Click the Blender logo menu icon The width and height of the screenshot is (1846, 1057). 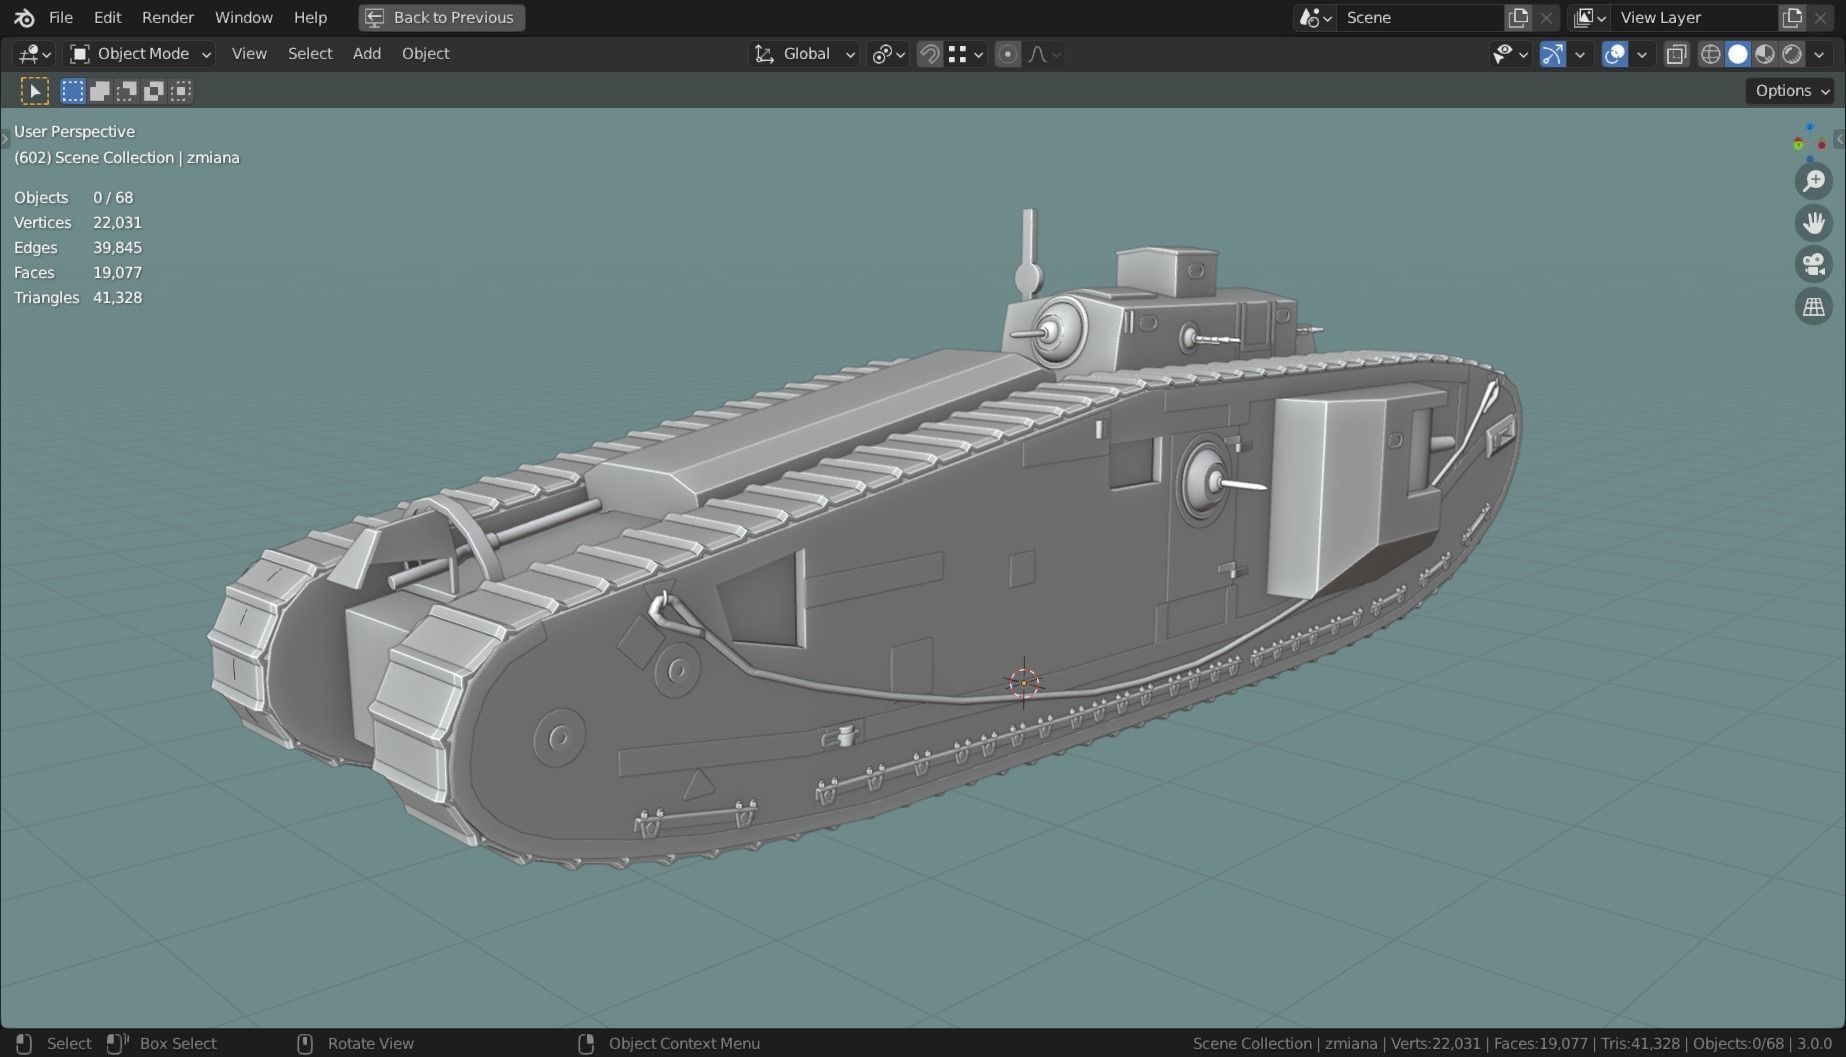pyautogui.click(x=24, y=18)
